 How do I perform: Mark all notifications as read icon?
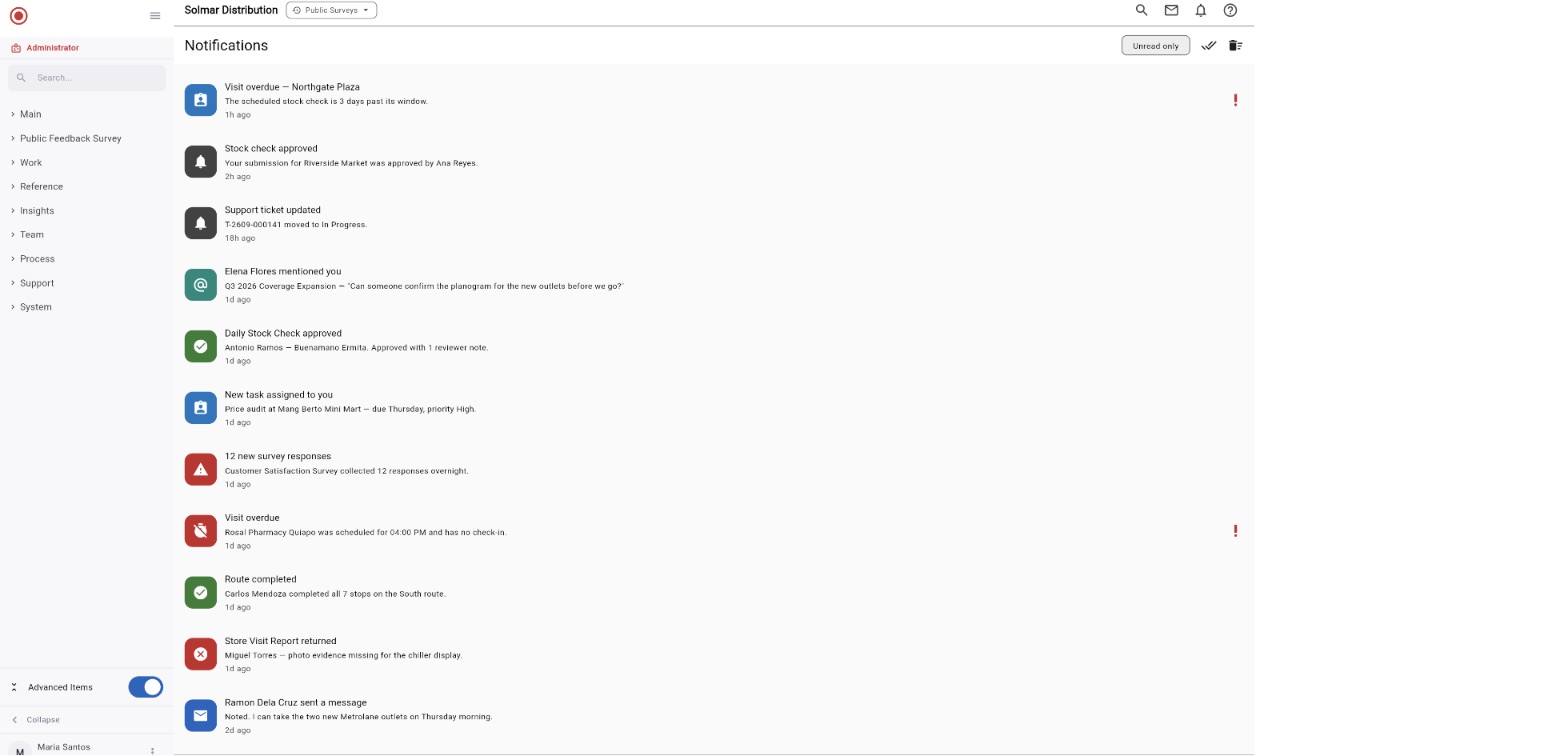1209,45
